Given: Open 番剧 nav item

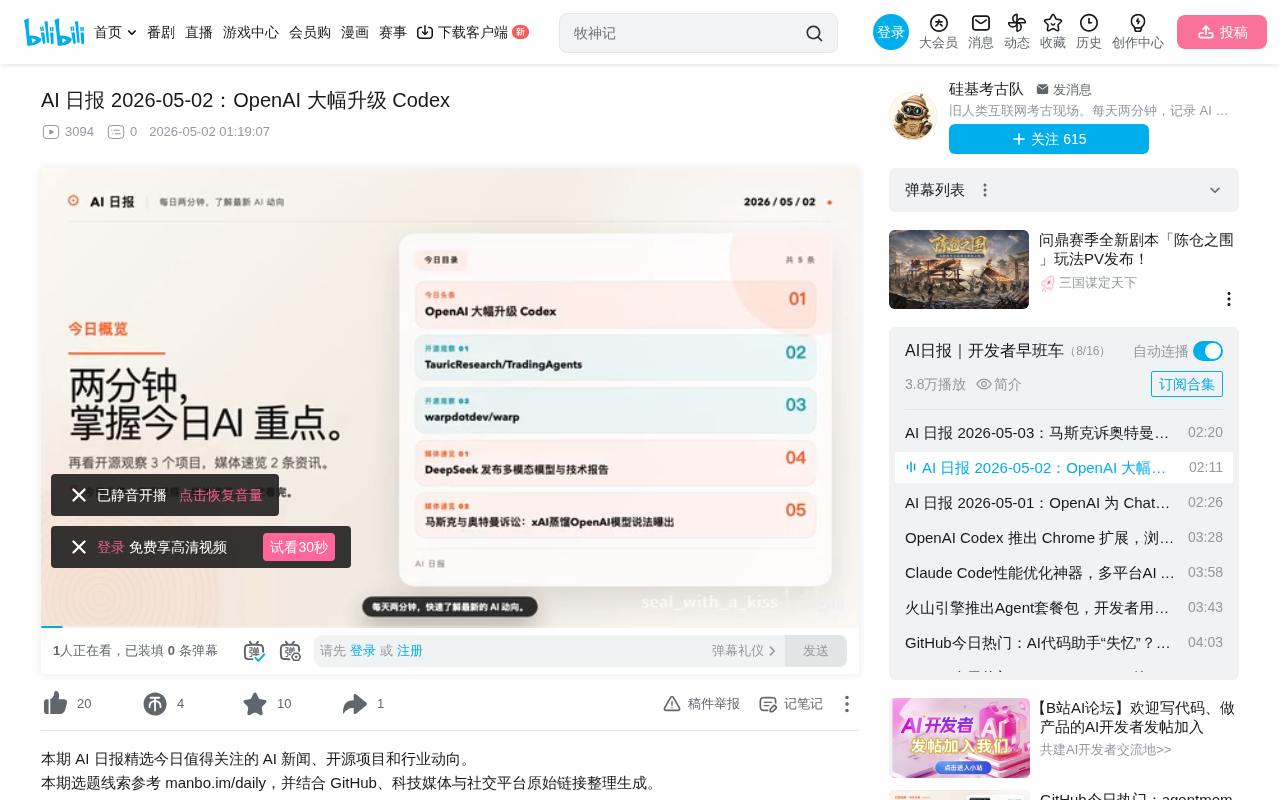Looking at the screenshot, I should pyautogui.click(x=161, y=32).
